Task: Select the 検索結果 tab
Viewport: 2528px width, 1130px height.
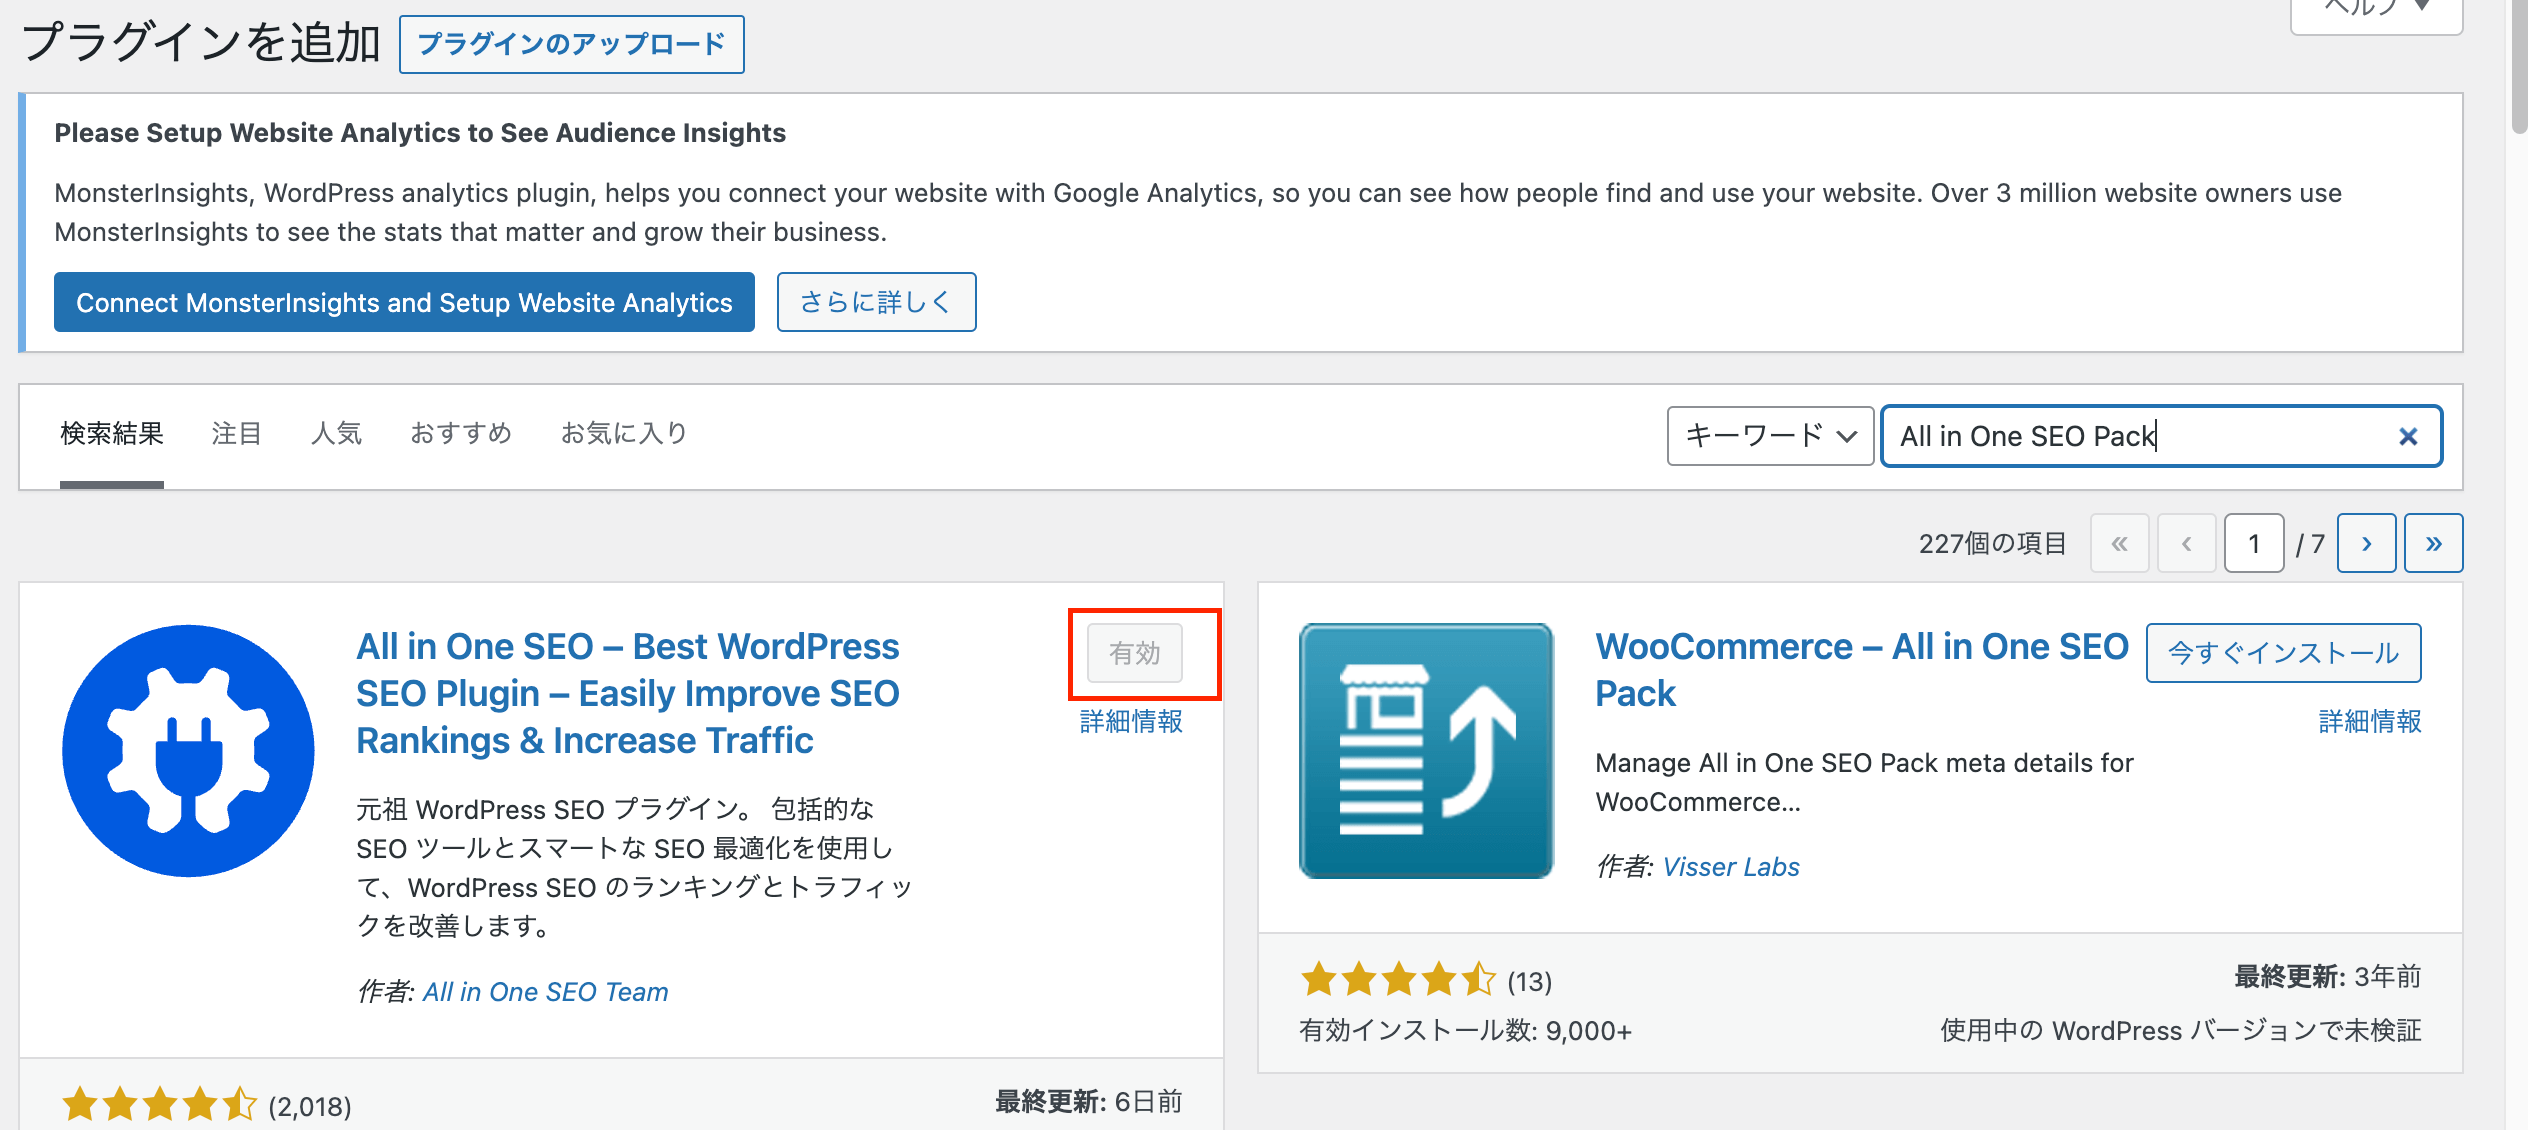Action: [112, 433]
